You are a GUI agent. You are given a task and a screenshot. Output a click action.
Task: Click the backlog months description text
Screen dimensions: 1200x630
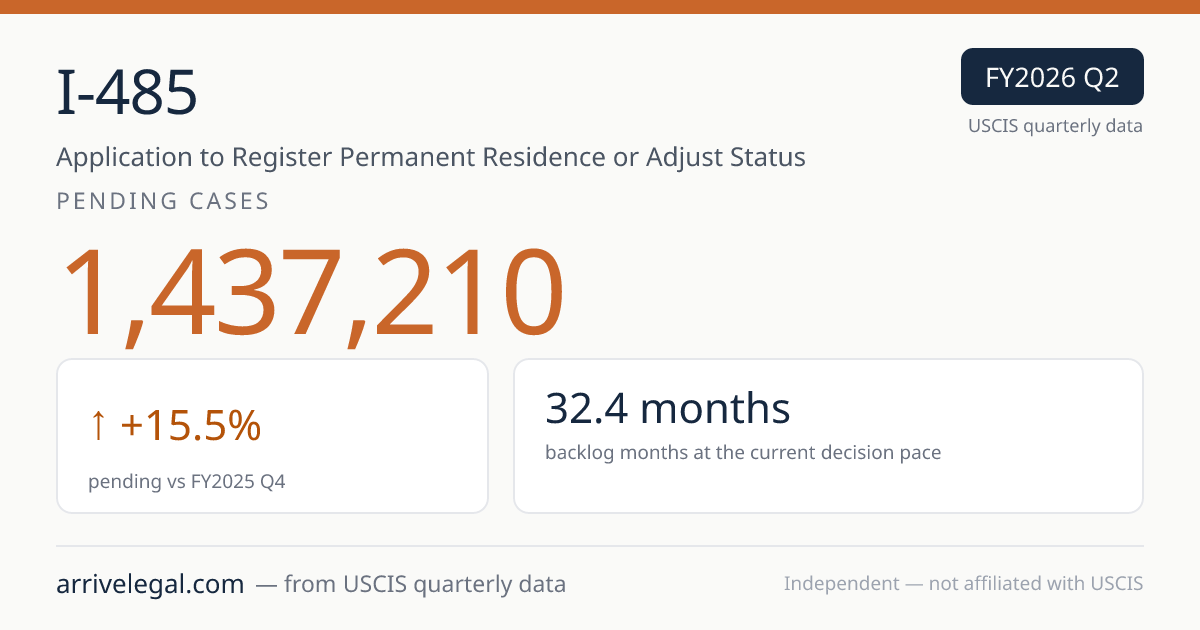pos(743,452)
